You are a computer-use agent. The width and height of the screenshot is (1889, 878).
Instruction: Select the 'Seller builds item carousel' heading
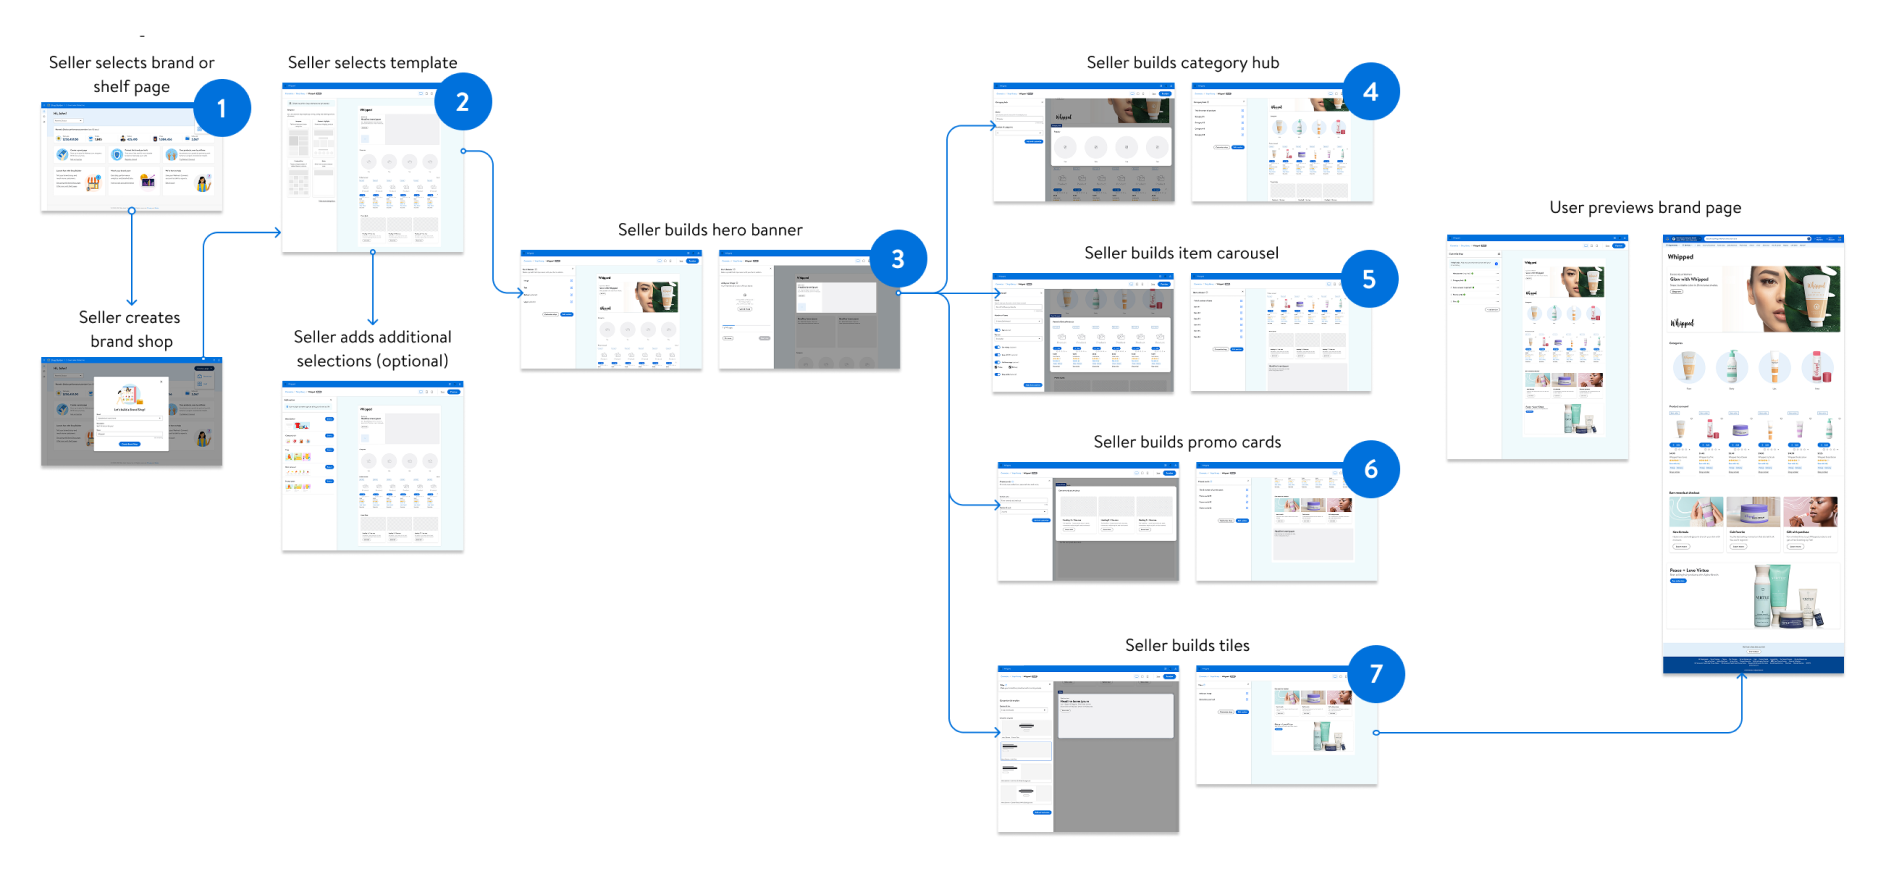[1181, 253]
